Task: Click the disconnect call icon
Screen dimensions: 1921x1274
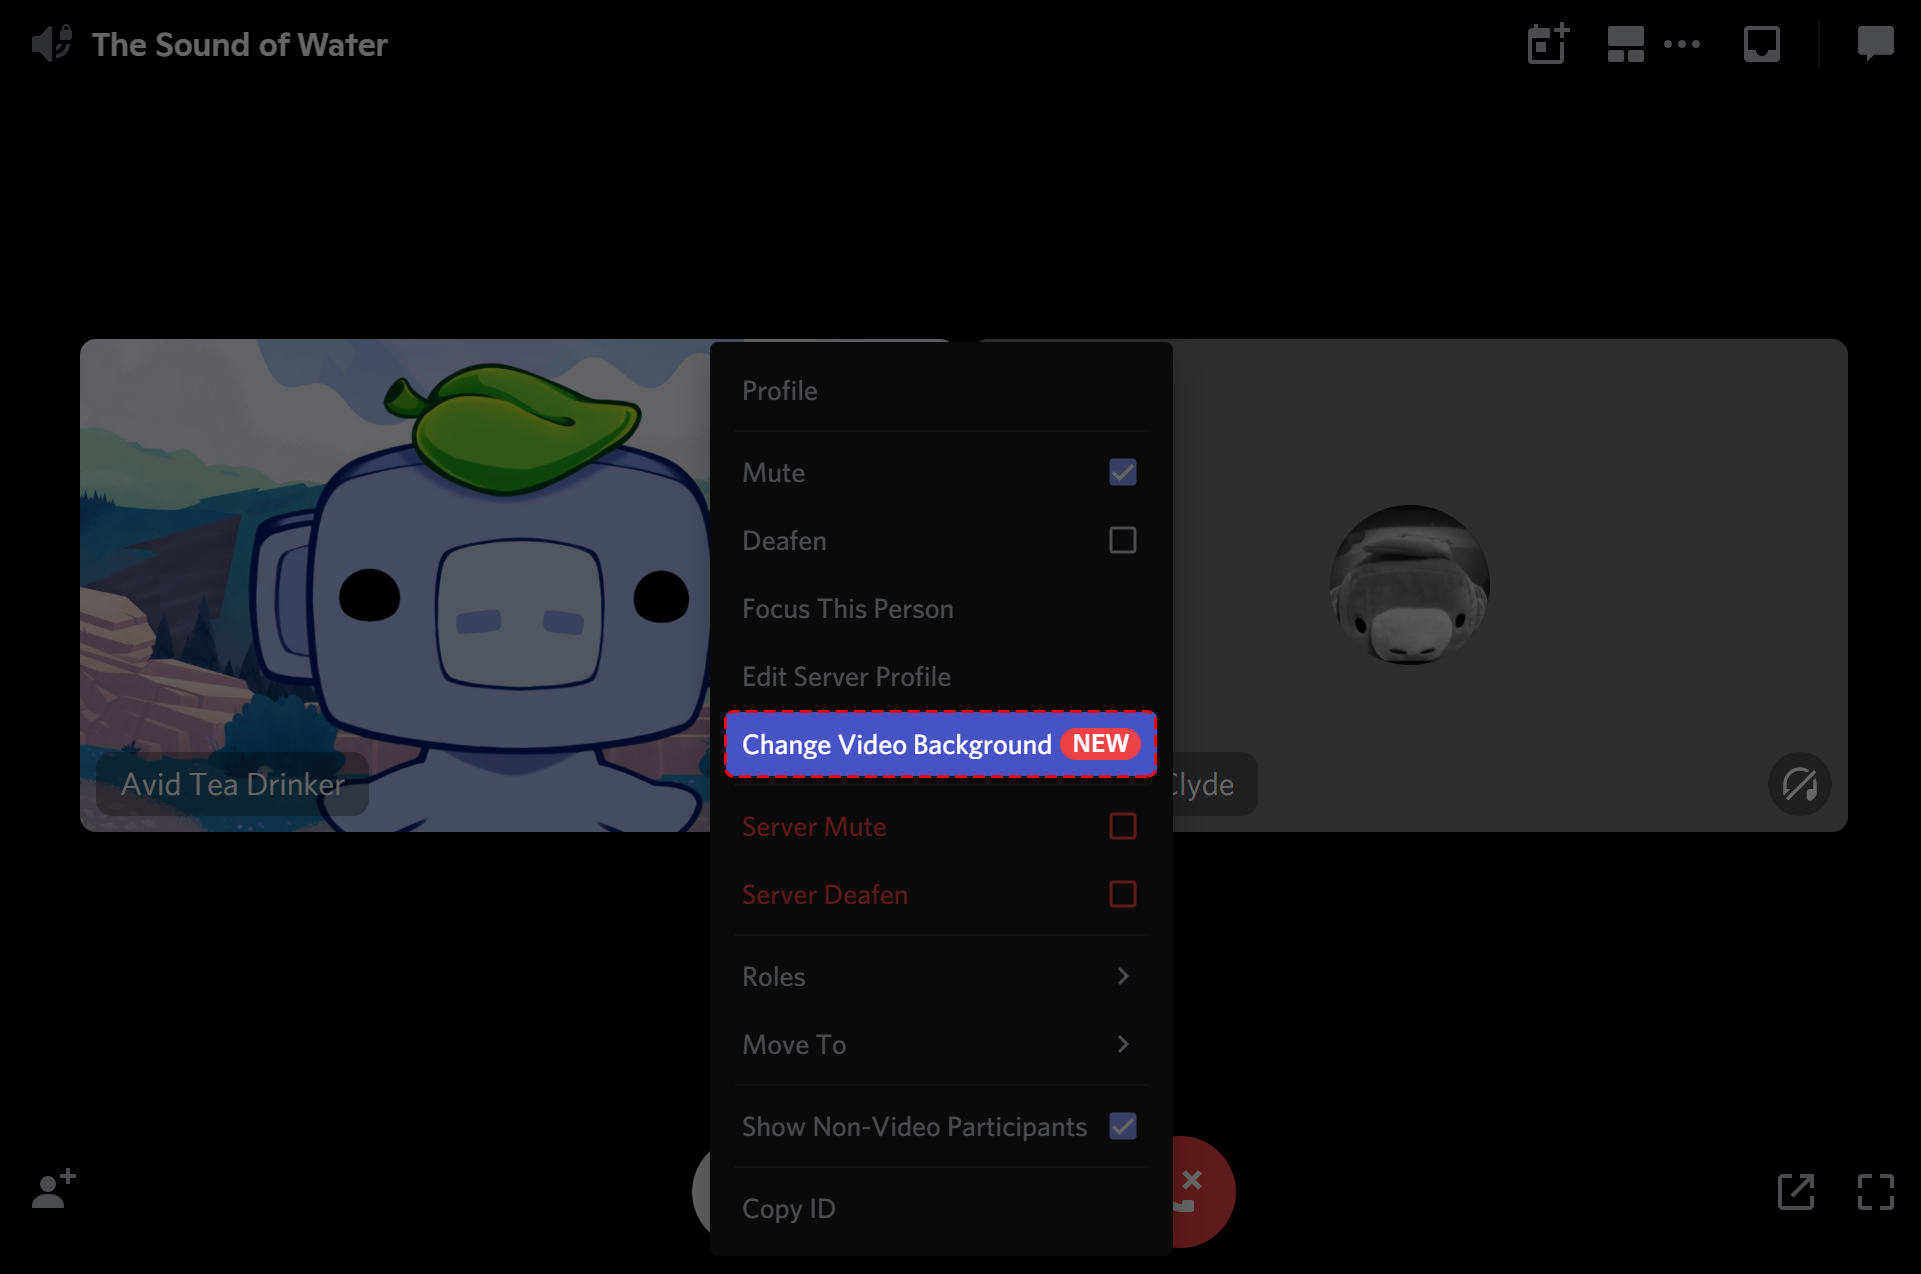Action: pyautogui.click(x=1192, y=1193)
